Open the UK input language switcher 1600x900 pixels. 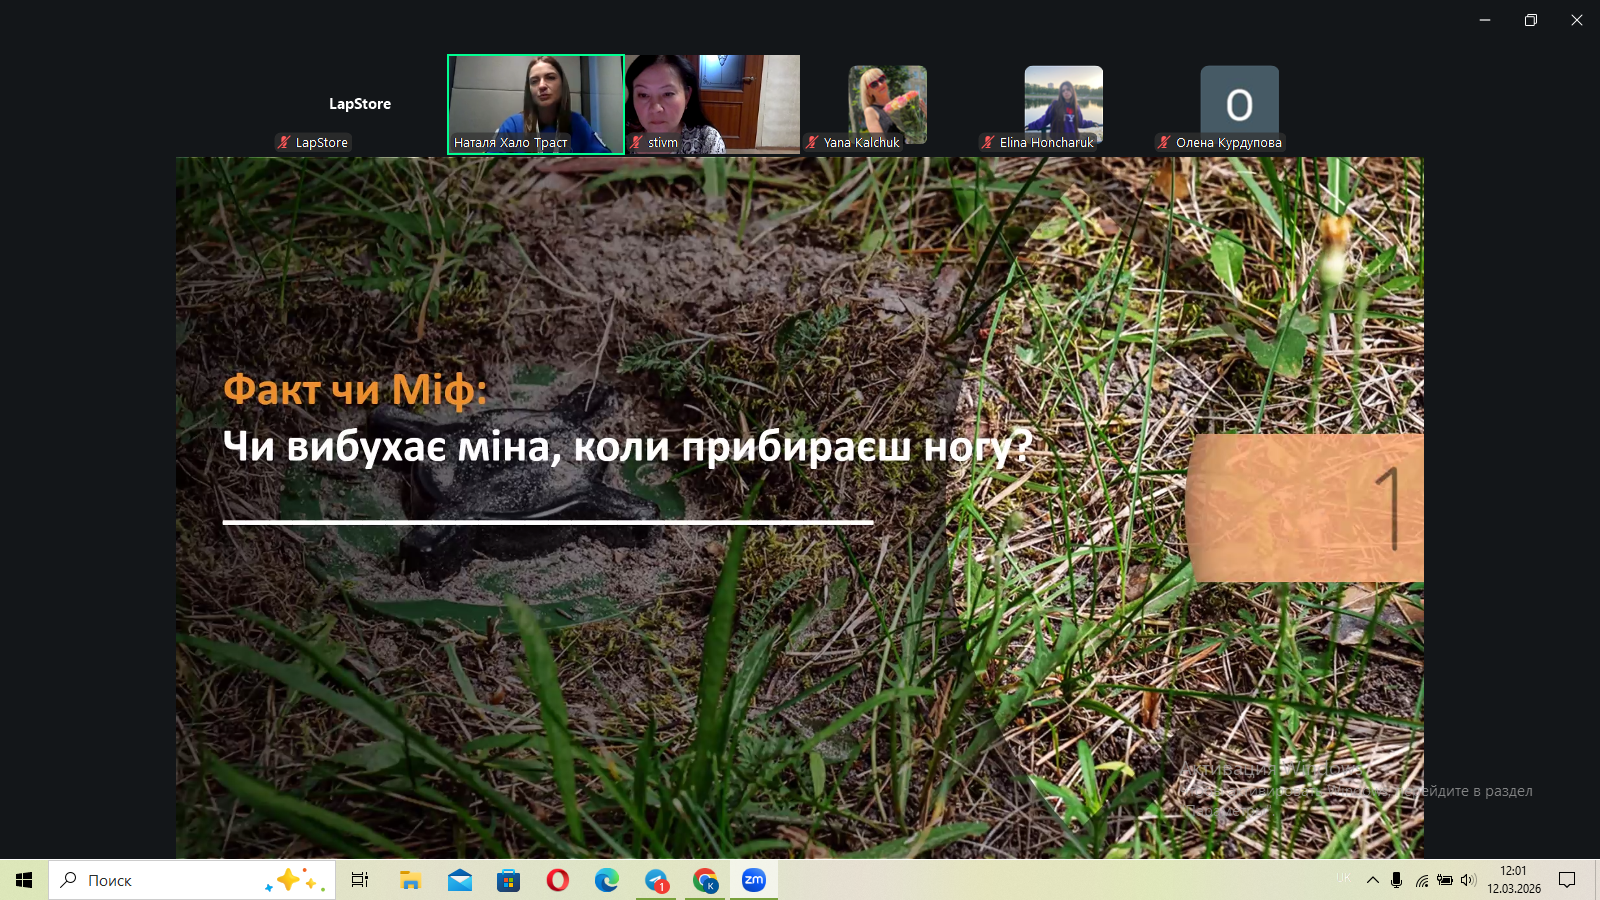point(1343,878)
